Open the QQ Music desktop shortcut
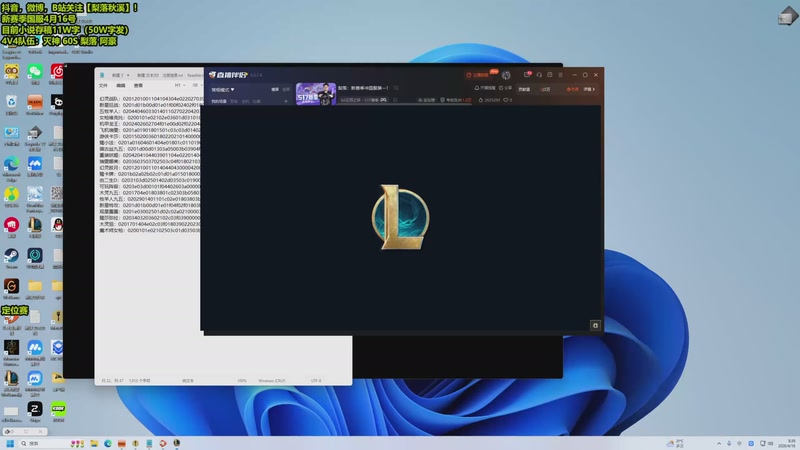 11,194
